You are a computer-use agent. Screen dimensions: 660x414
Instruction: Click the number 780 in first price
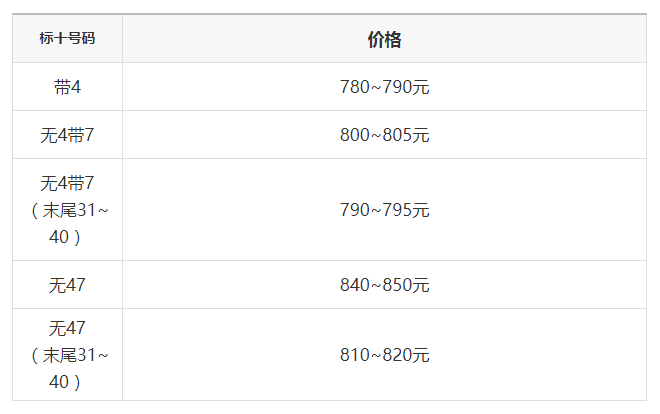355,87
